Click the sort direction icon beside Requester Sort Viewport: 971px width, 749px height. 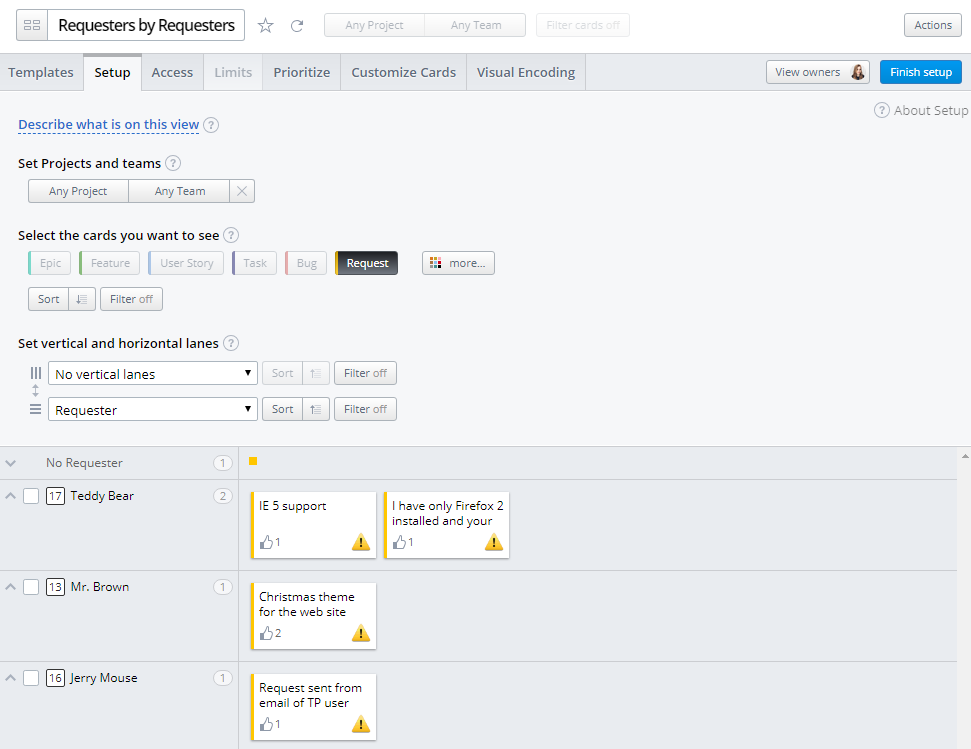315,408
